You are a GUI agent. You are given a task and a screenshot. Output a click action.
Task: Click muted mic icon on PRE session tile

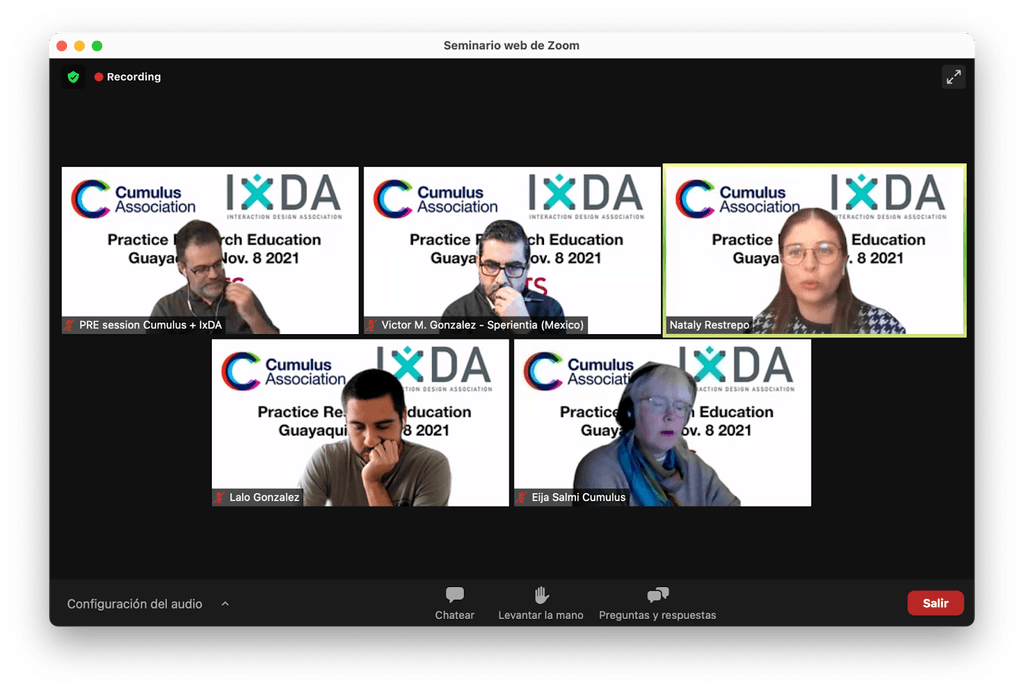[x=69, y=324]
